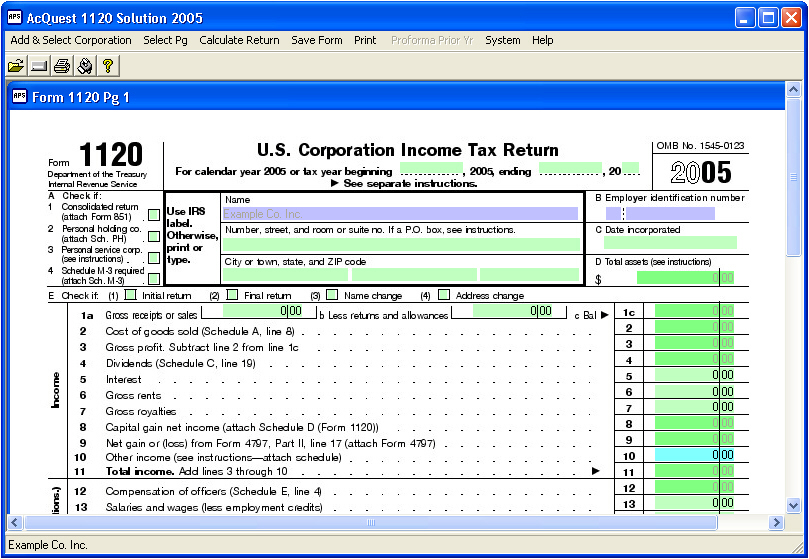809x559 pixels.
Task: Click the APS application icon in main title bar
Action: pos(14,18)
